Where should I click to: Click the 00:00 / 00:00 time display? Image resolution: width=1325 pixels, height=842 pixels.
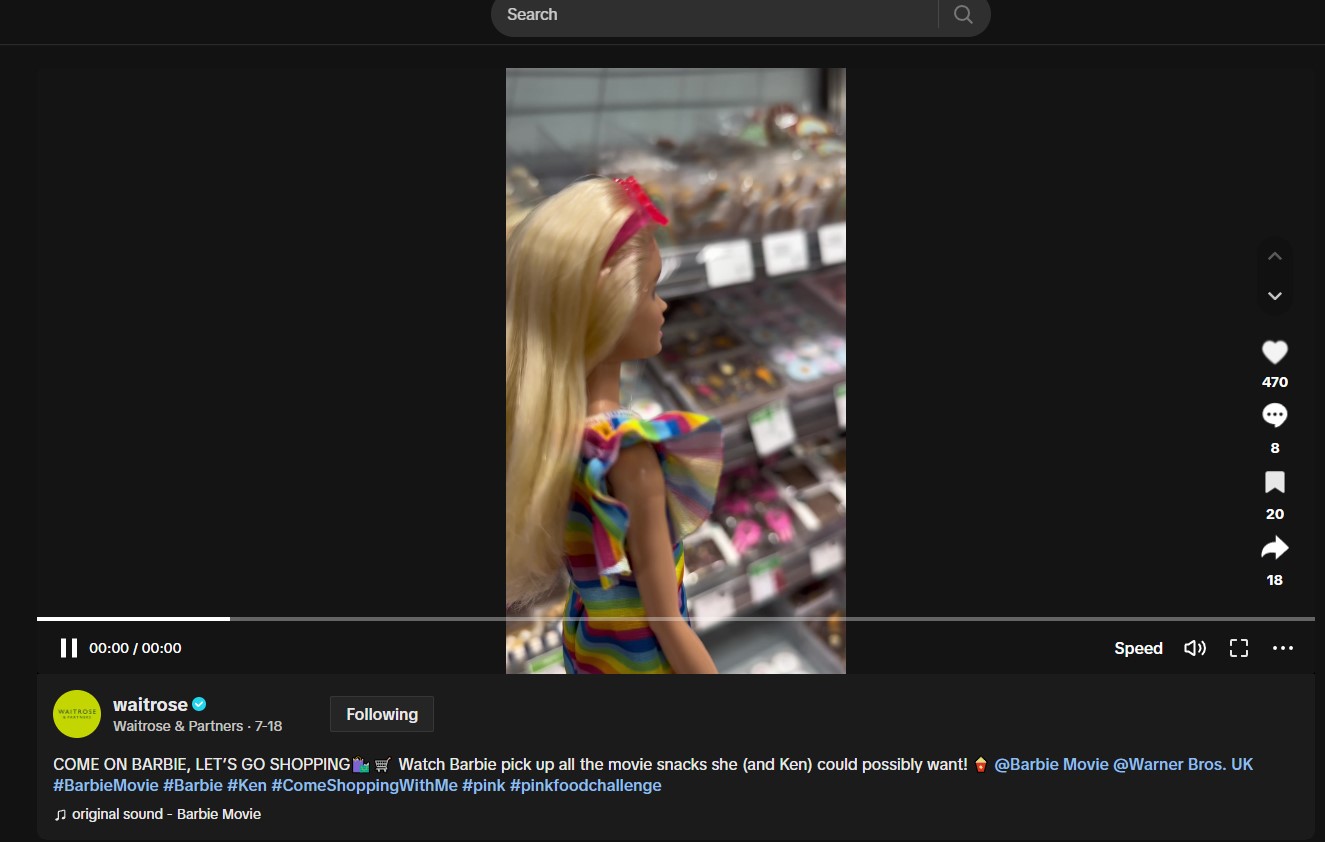135,648
